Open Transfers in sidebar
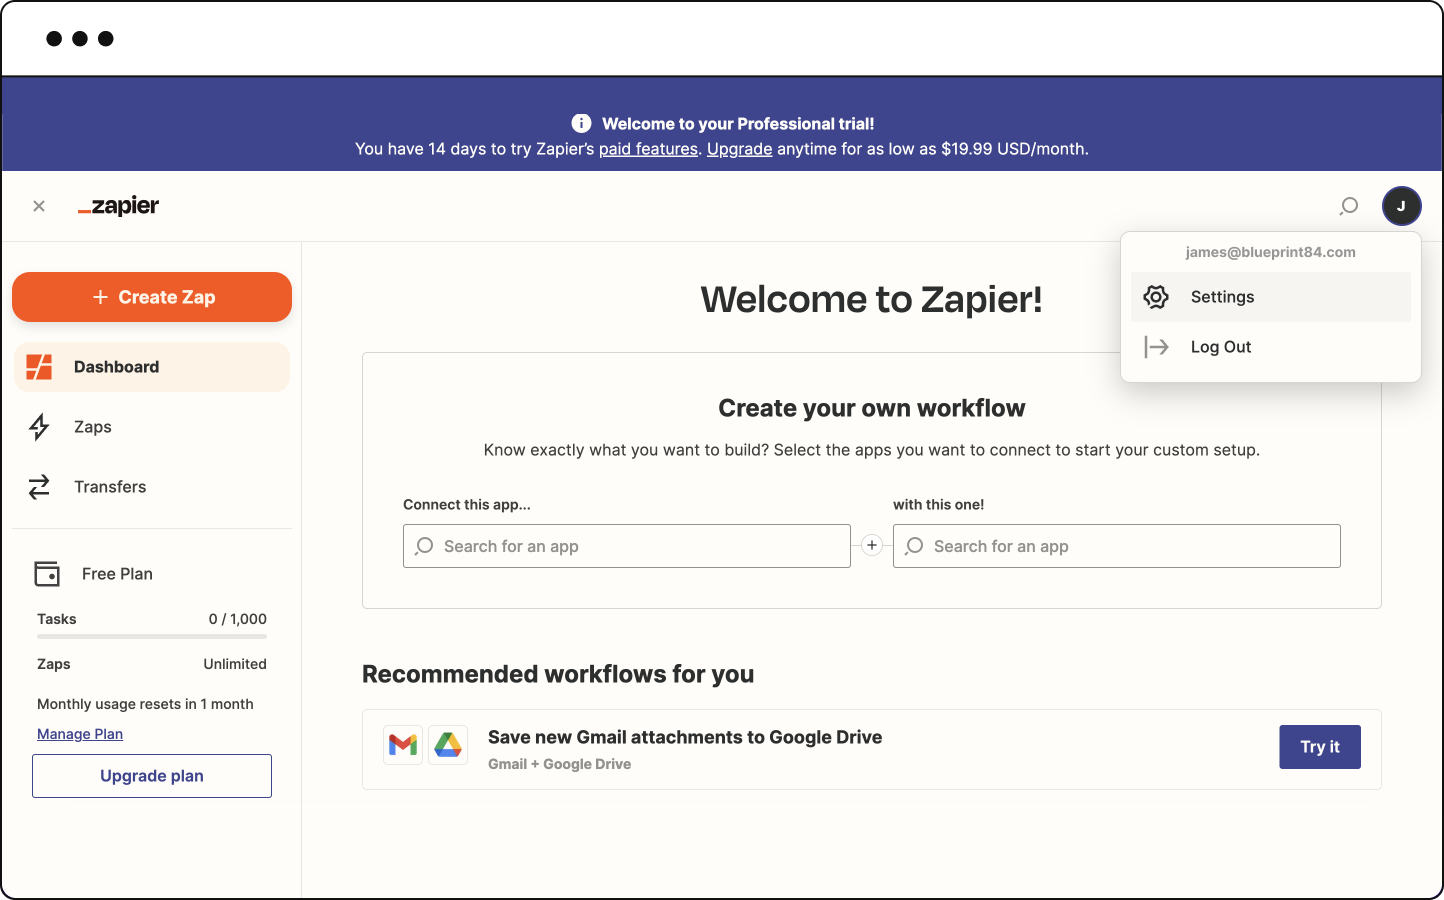This screenshot has width=1444, height=900. click(x=152, y=487)
